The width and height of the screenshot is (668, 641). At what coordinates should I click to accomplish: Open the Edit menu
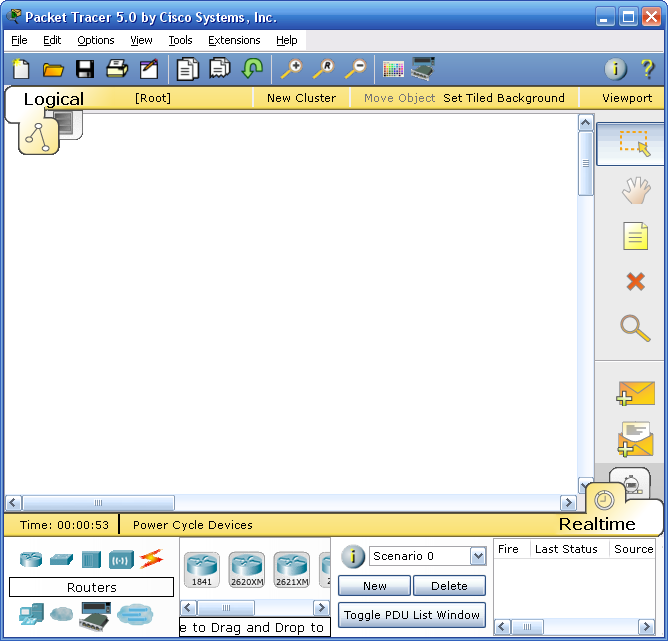click(52, 40)
